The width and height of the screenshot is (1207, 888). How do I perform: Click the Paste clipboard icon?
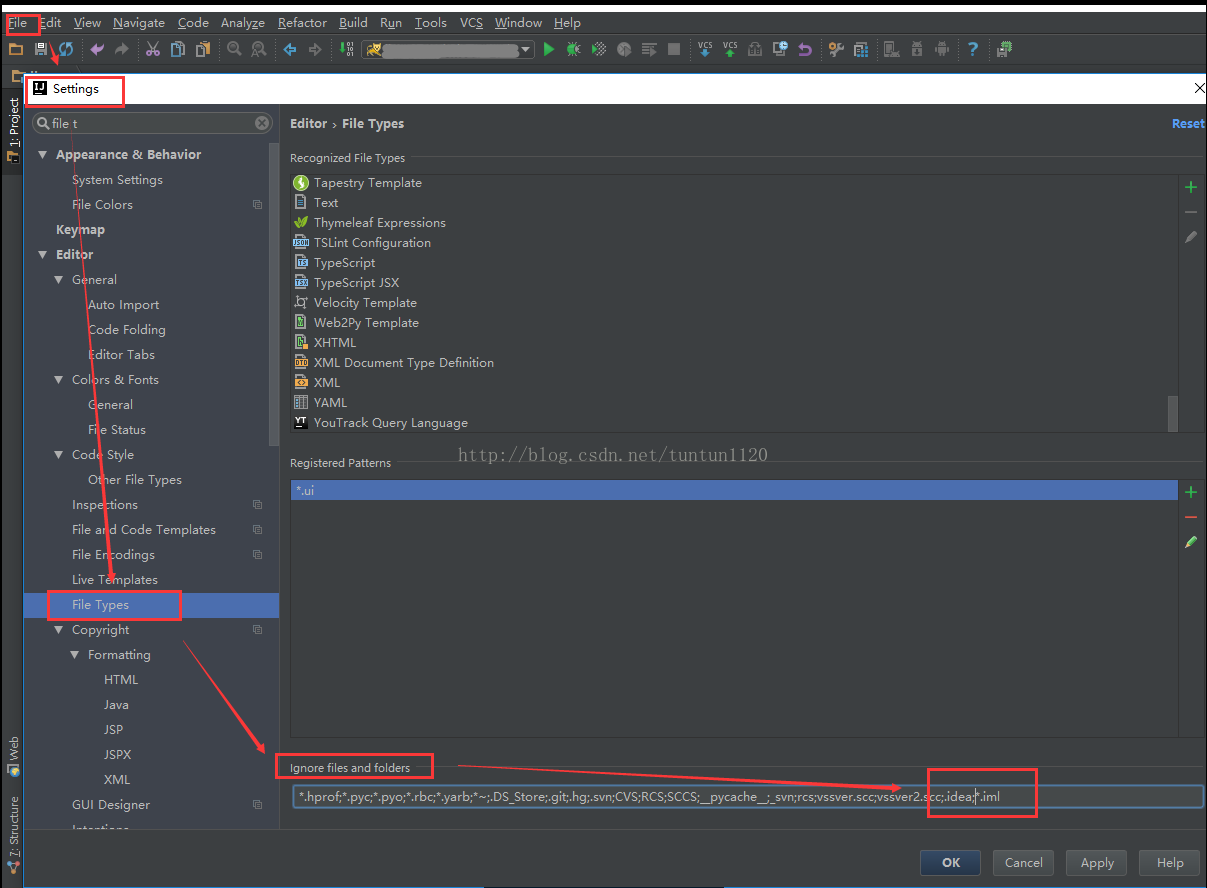point(203,49)
